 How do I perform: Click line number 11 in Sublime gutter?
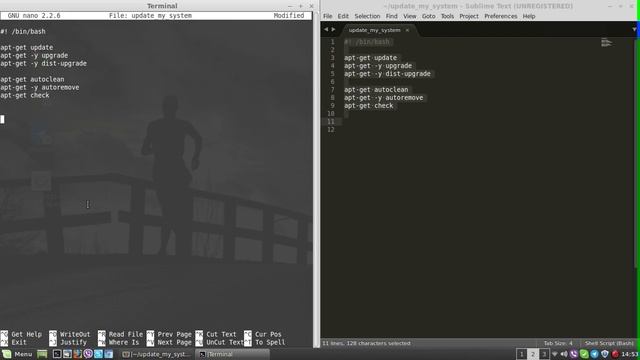click(331, 122)
